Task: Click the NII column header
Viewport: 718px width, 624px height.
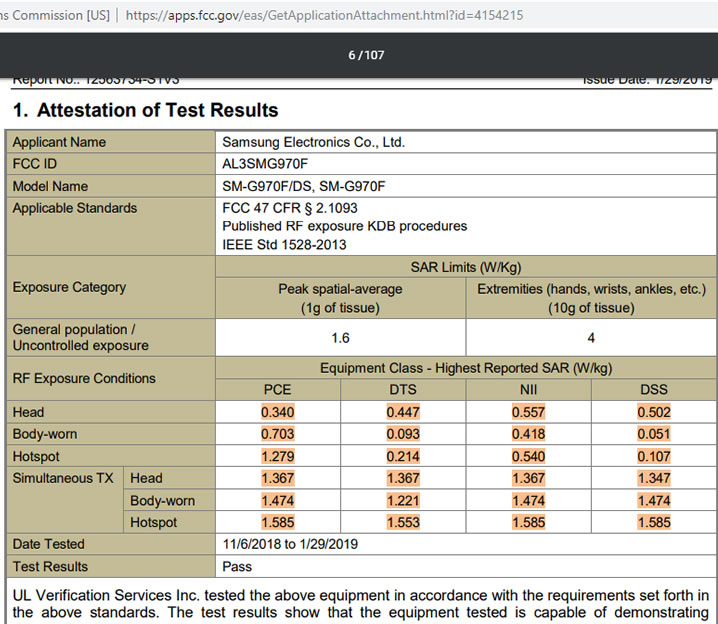Action: [x=528, y=389]
